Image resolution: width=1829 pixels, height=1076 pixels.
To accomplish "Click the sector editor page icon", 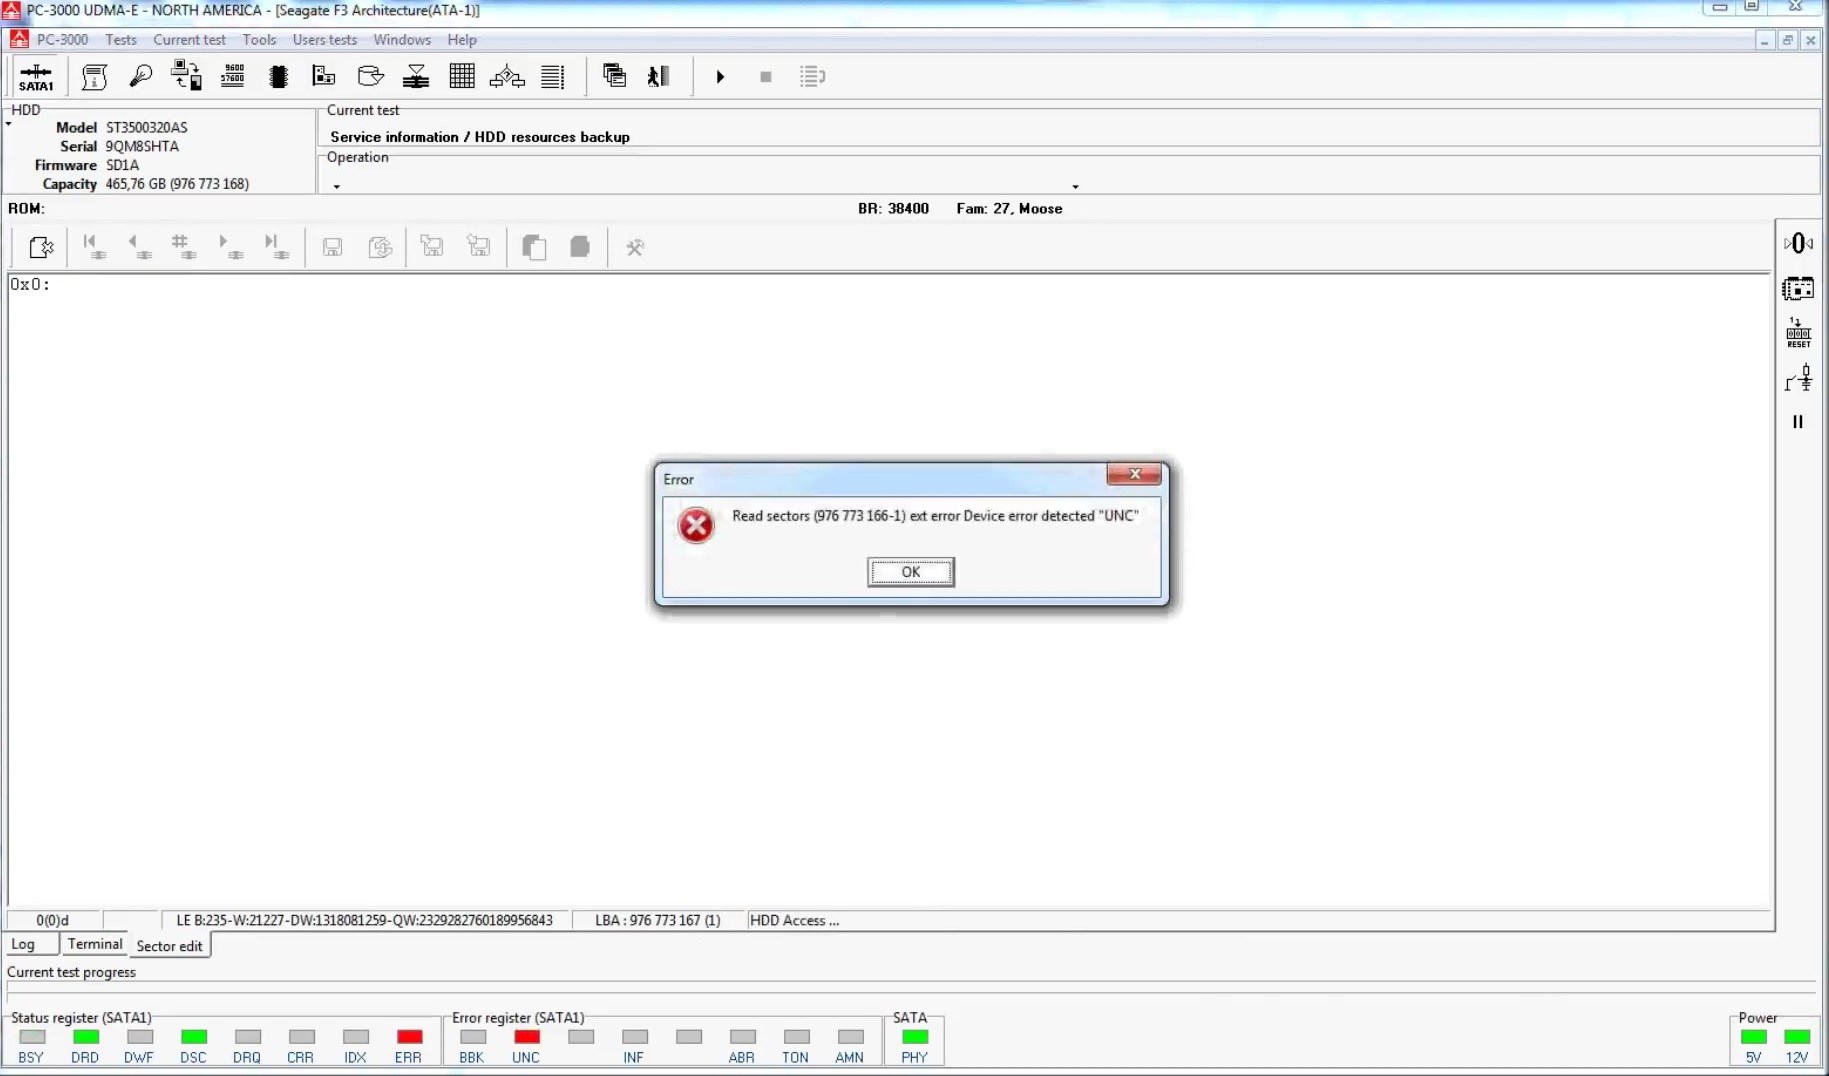I will pos(41,247).
